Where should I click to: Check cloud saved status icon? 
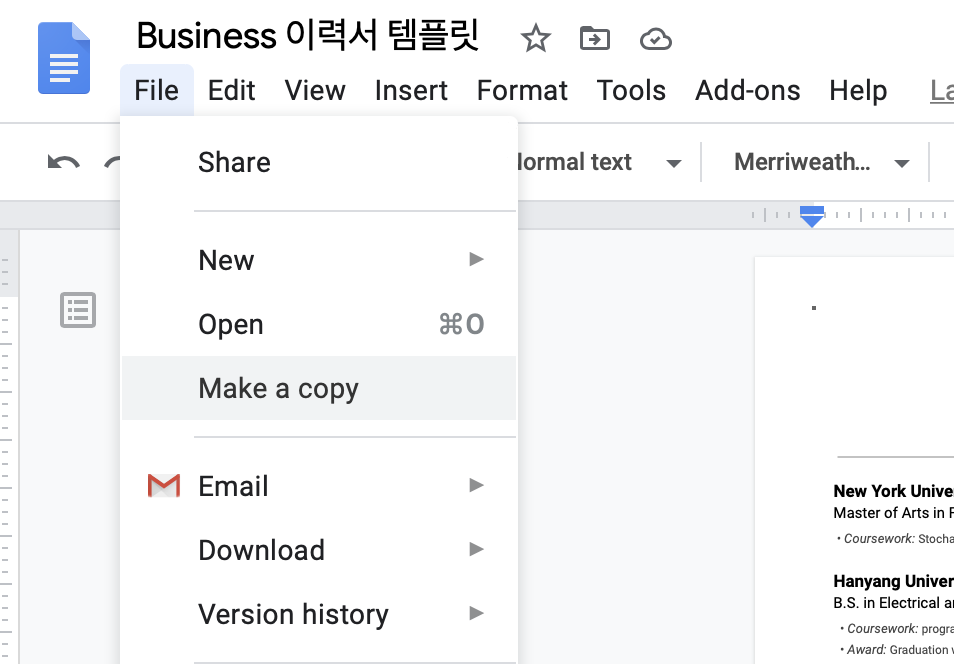656,40
